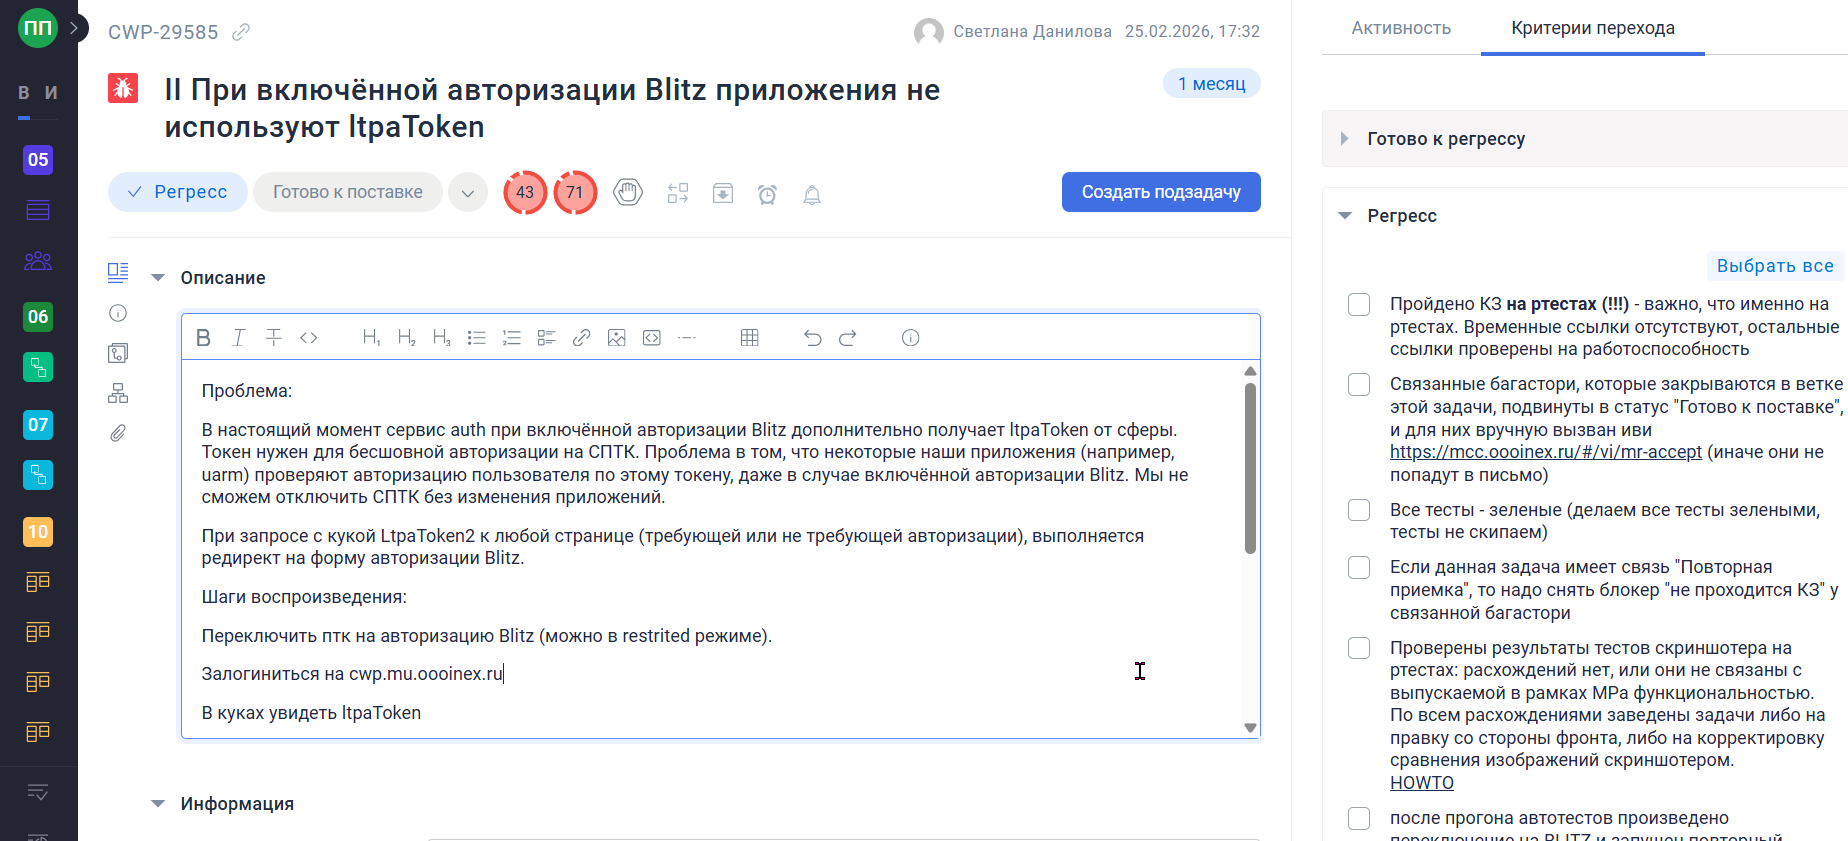Image resolution: width=1848 pixels, height=841 pixels.
Task: Open sidebar item 05
Action: (38, 159)
